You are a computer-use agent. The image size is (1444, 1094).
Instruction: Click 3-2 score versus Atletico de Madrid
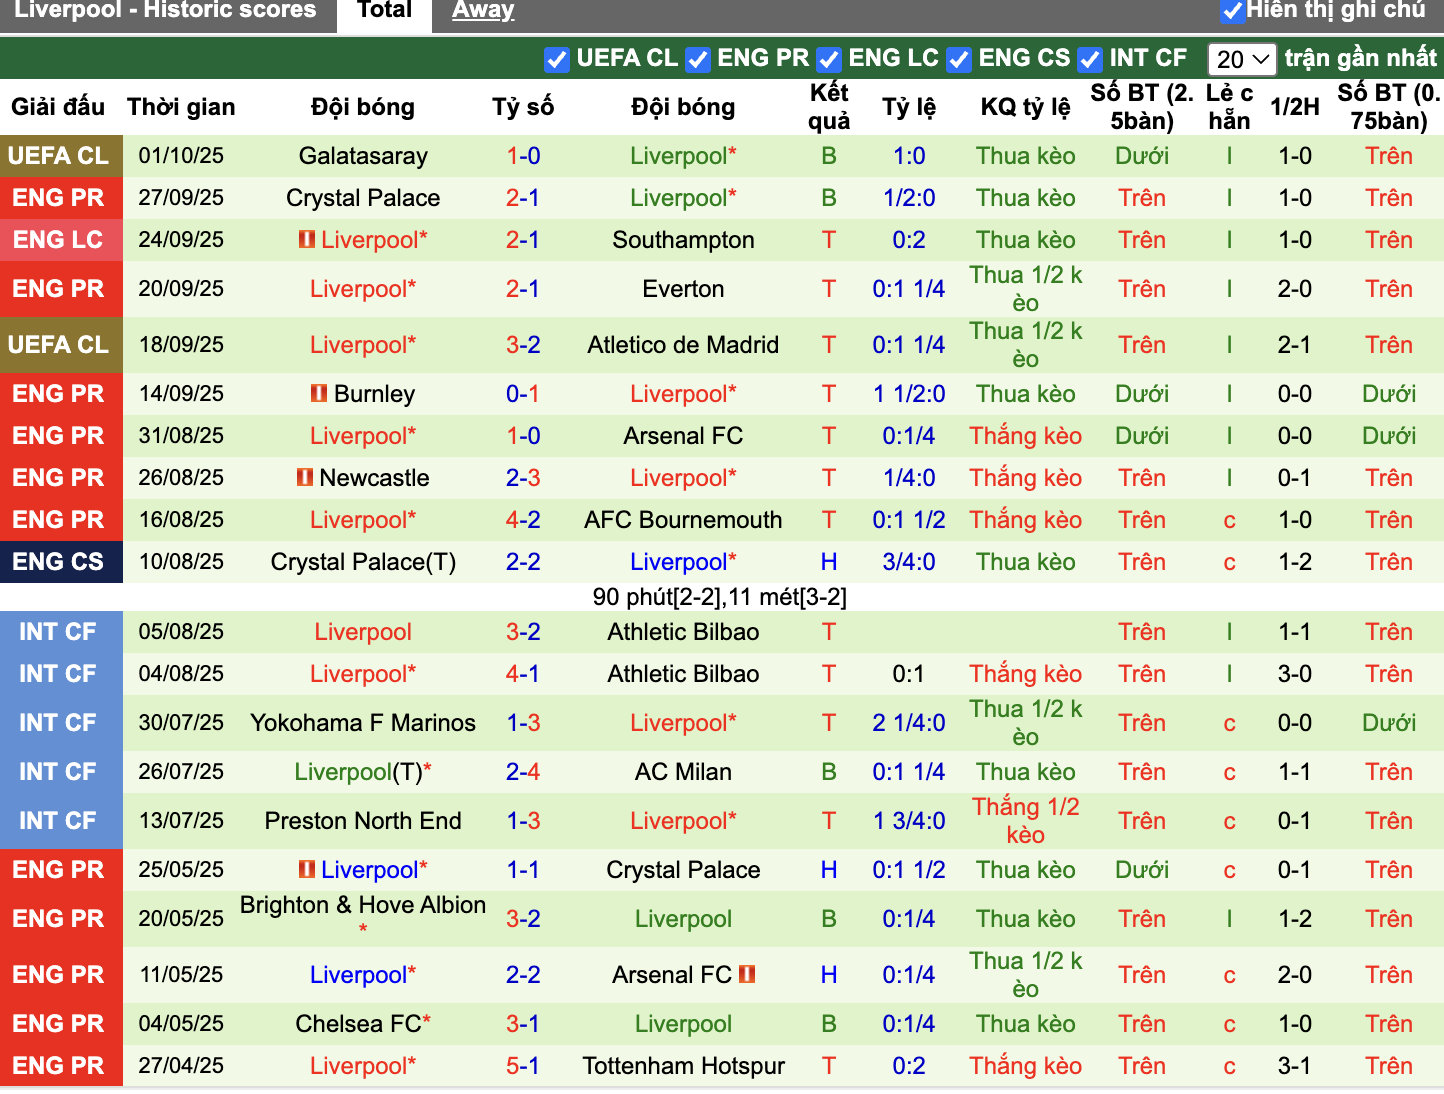pos(523,345)
